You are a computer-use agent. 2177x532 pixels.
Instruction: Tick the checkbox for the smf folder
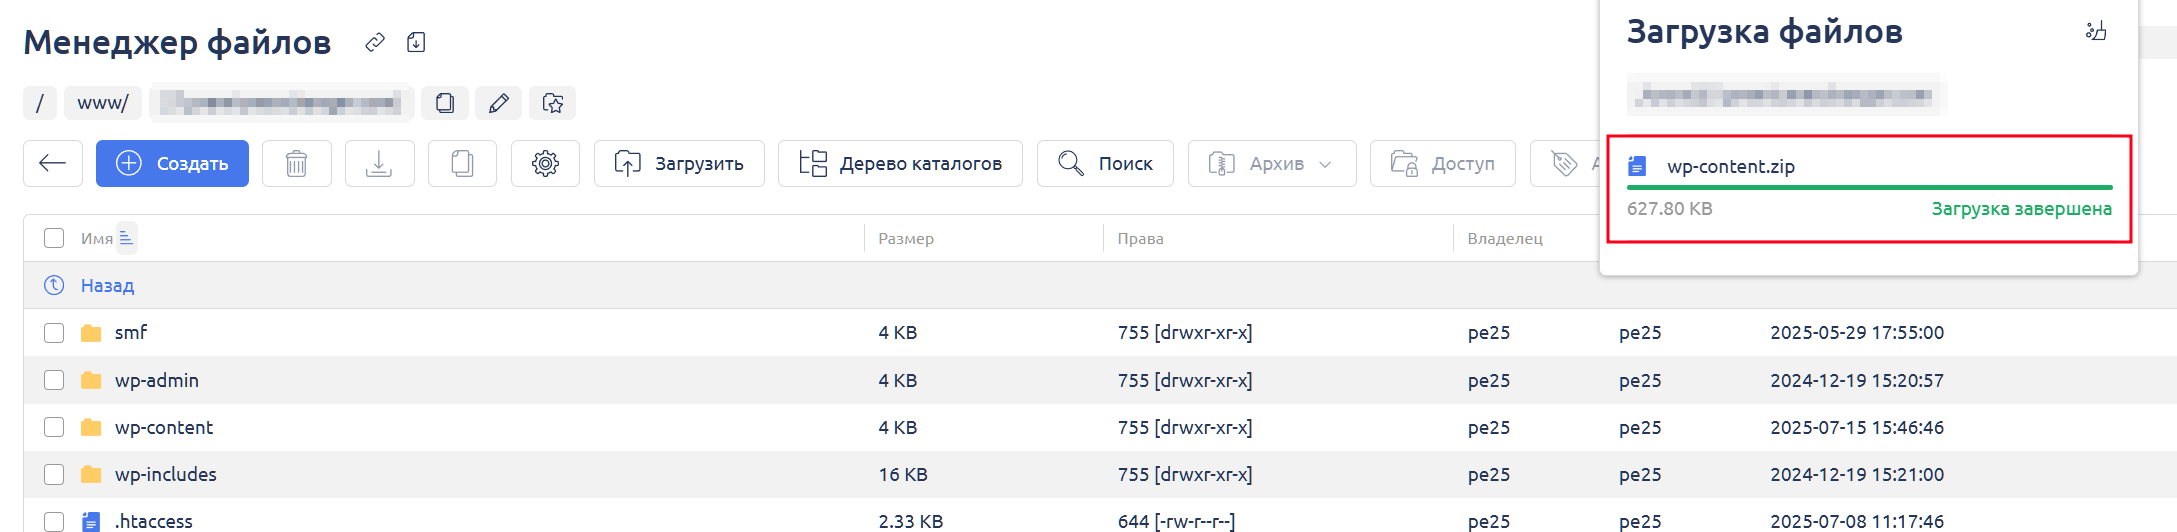pyautogui.click(x=54, y=333)
